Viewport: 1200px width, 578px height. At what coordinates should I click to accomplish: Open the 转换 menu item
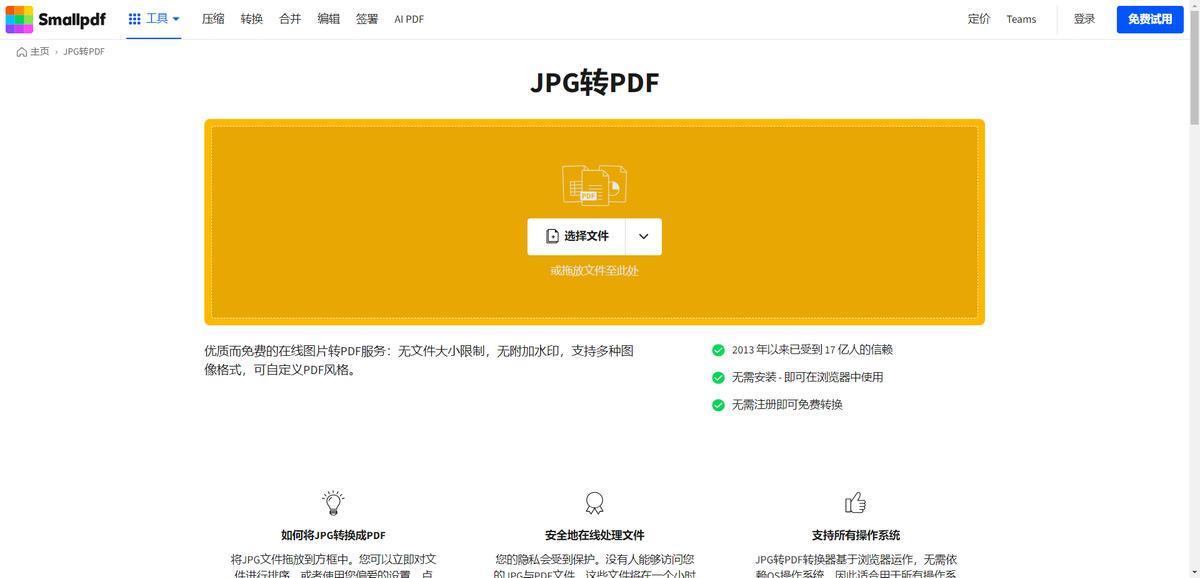(252, 19)
